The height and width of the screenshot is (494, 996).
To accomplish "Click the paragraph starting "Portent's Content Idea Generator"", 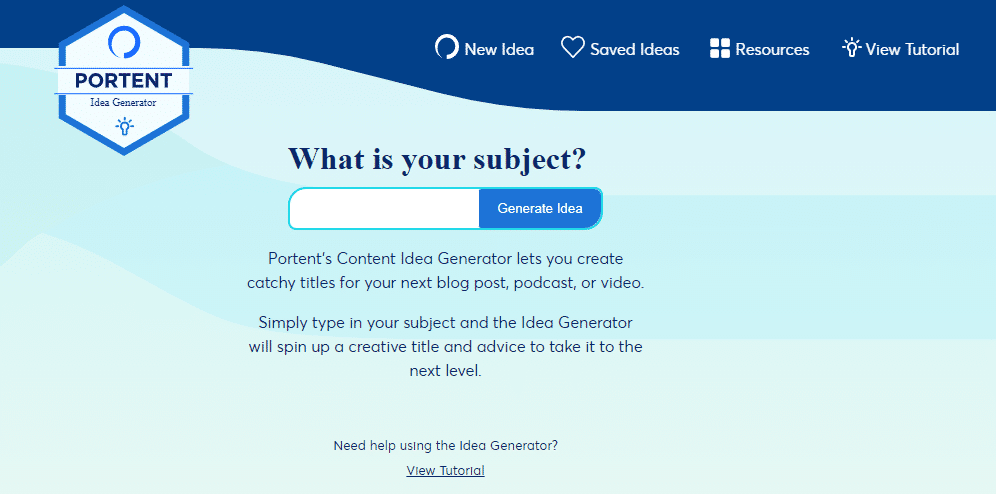I will click(445, 271).
